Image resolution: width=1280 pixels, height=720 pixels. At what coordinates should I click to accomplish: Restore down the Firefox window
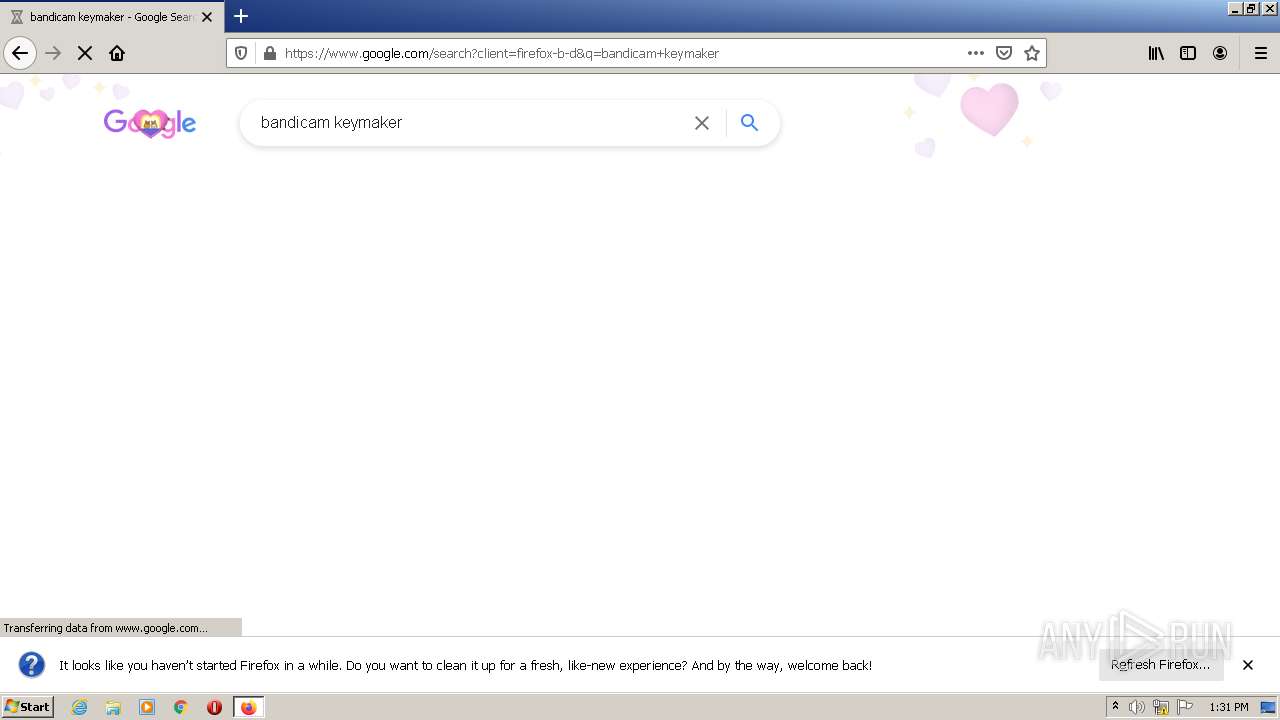1251,8
